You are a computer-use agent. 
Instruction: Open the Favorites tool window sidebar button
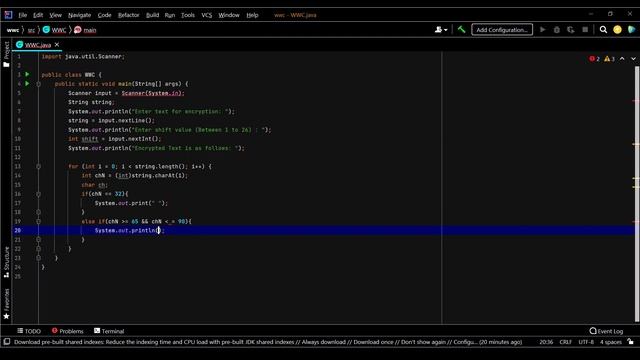(x=6, y=304)
